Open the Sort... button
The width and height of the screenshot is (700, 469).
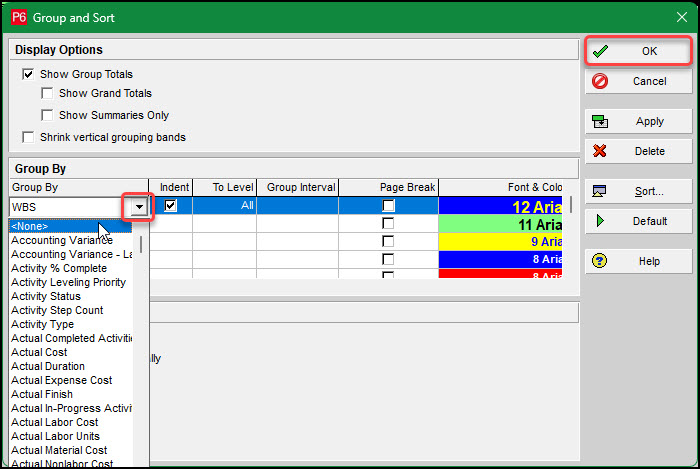pyautogui.click(x=638, y=191)
